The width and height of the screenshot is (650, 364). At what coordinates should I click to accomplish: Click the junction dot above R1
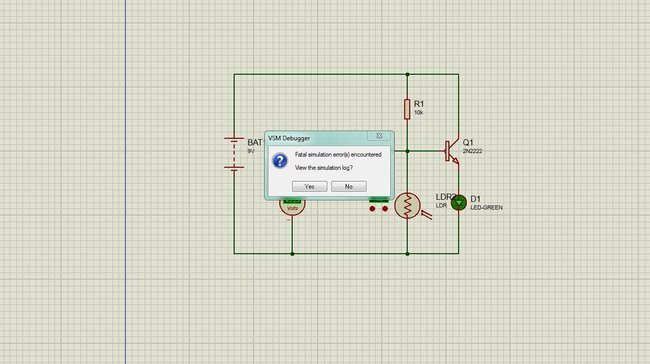tap(407, 75)
